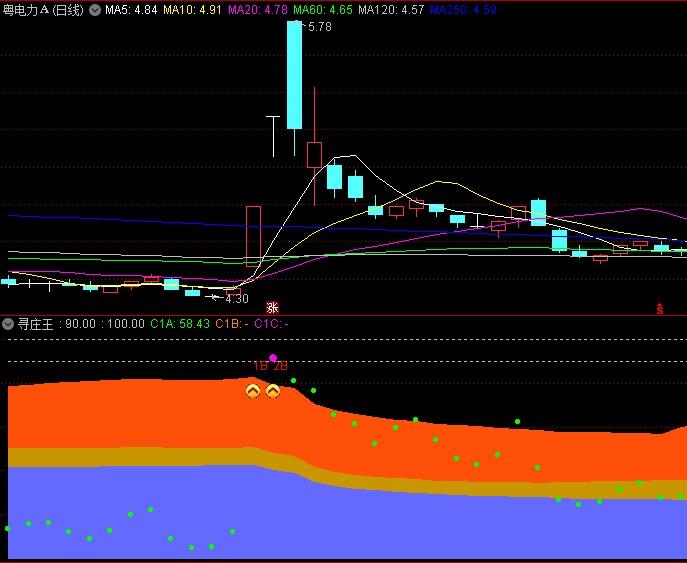This screenshot has height=563, width=687.
Task: Select the MA10 yellow moving average label
Action: 192,10
